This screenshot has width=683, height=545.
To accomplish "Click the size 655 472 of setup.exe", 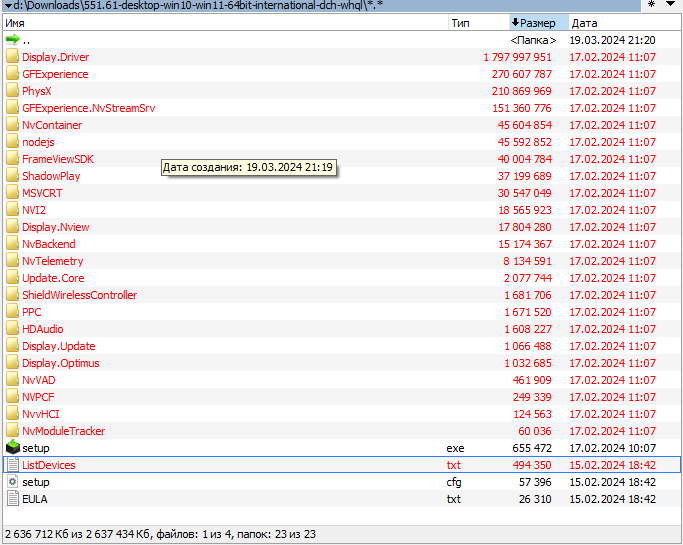I will [532, 448].
